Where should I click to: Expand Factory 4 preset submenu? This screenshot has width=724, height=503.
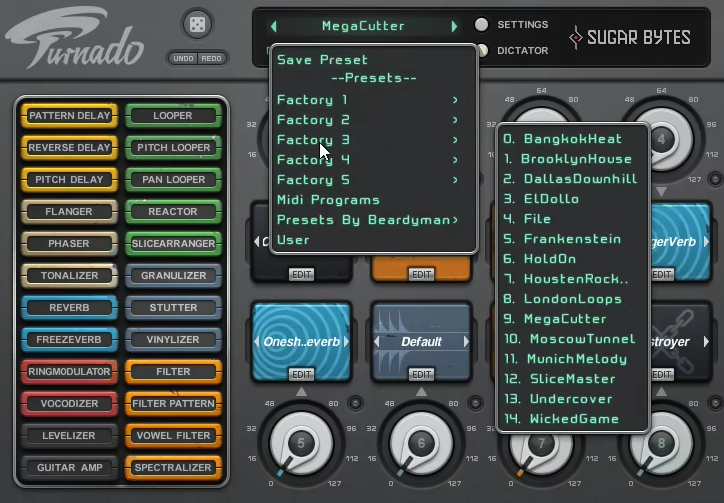click(368, 160)
